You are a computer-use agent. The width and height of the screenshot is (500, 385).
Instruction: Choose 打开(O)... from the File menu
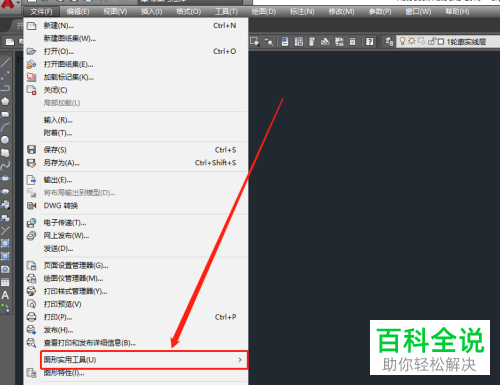[136, 51]
